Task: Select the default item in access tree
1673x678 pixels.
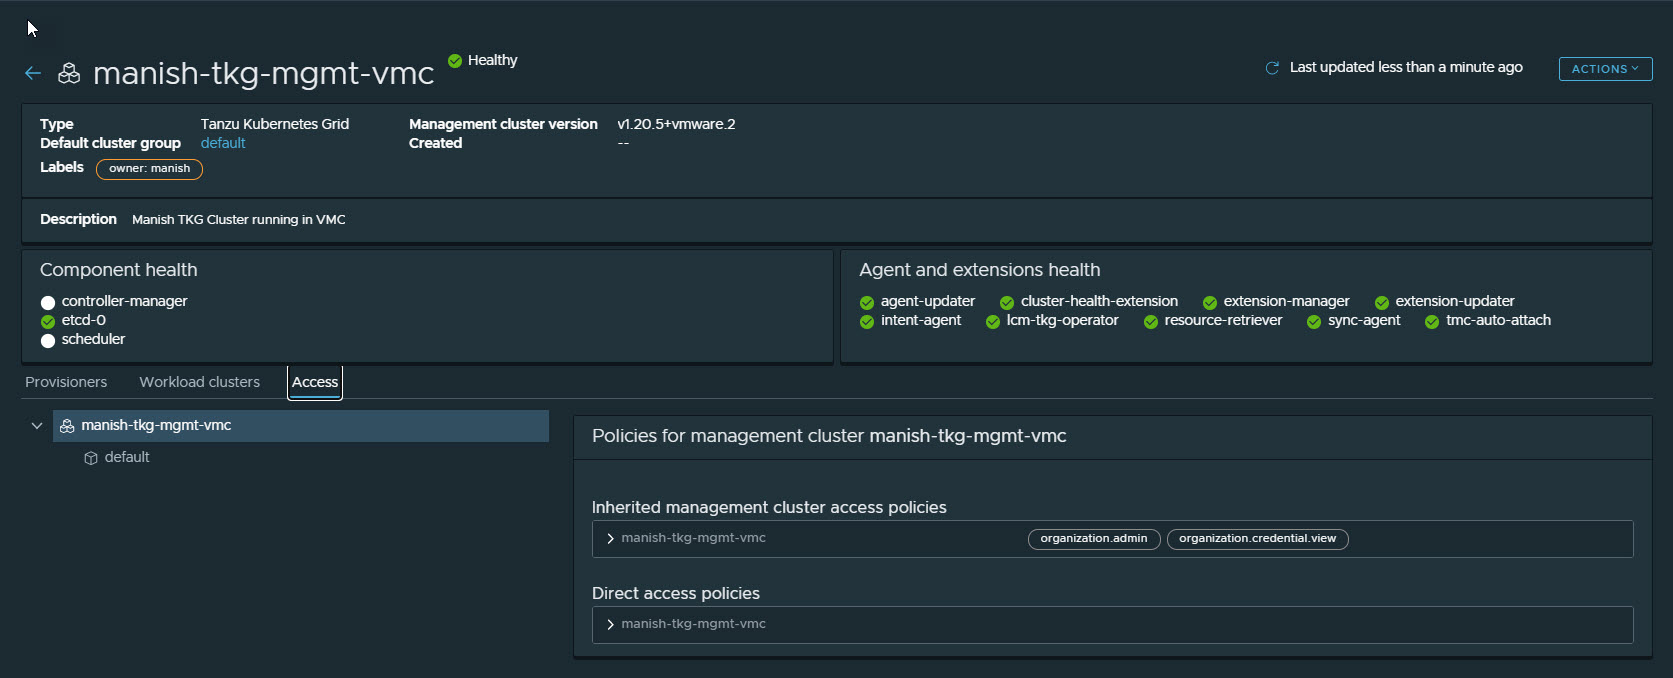Action: (127, 457)
